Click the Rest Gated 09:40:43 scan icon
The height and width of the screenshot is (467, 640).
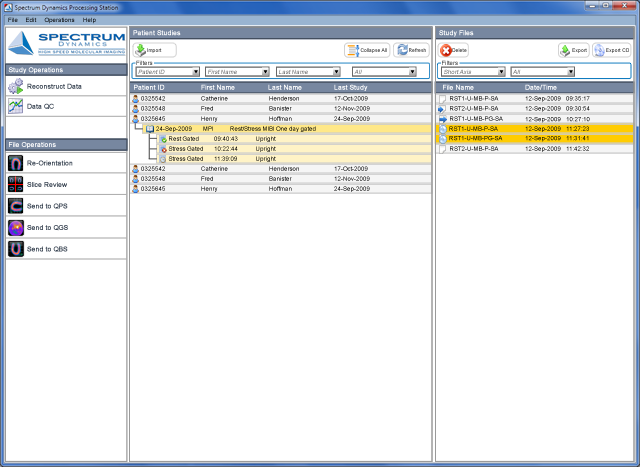coord(163,139)
